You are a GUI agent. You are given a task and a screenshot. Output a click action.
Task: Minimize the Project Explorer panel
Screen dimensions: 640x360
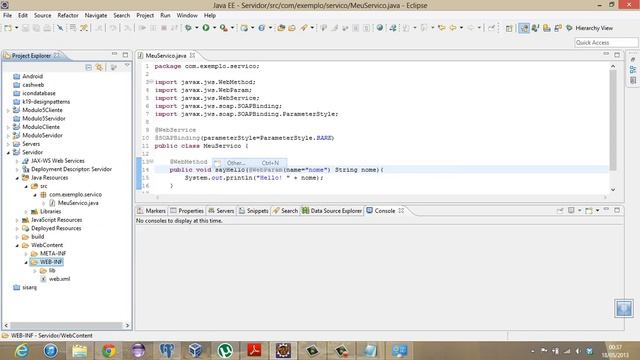point(114,54)
